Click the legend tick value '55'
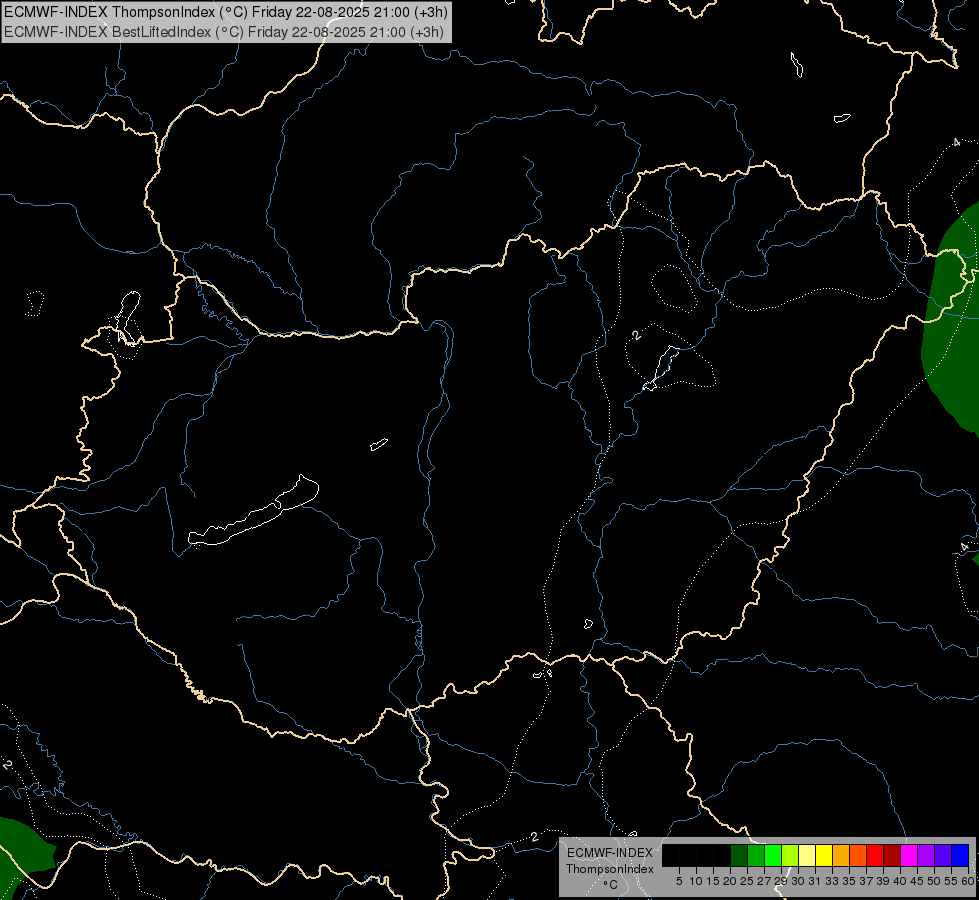This screenshot has height=900, width=979. point(951,881)
